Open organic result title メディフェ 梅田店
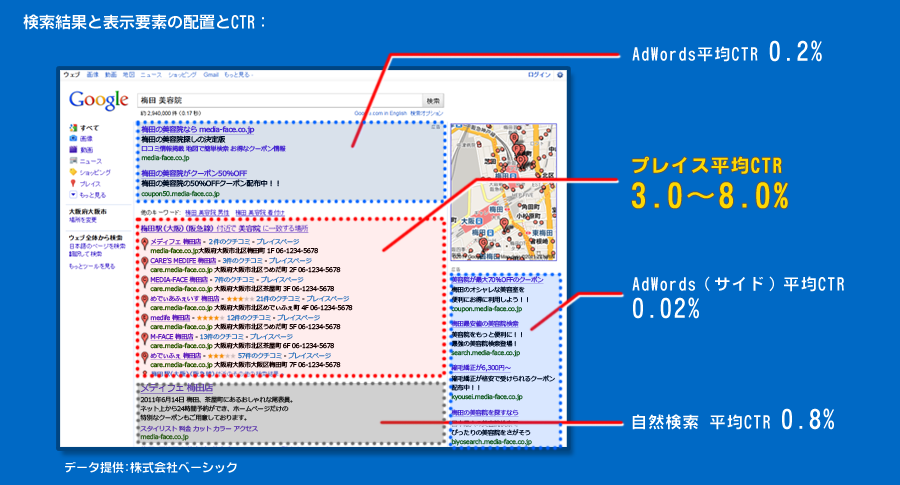The width and height of the screenshot is (900, 485). [177, 388]
